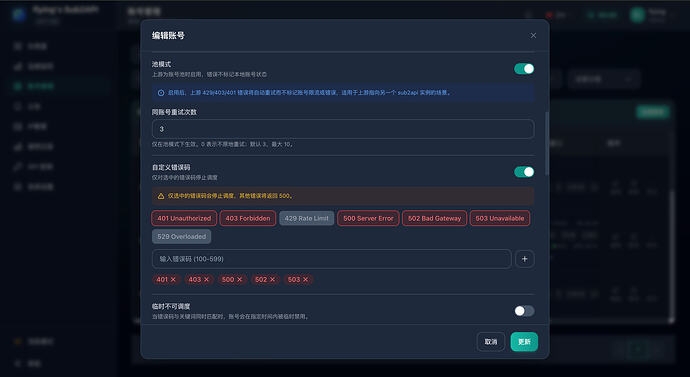The width and height of the screenshot is (690, 377).
Task: Click the warning triangle icon in yellow banner
Action: tap(161, 196)
